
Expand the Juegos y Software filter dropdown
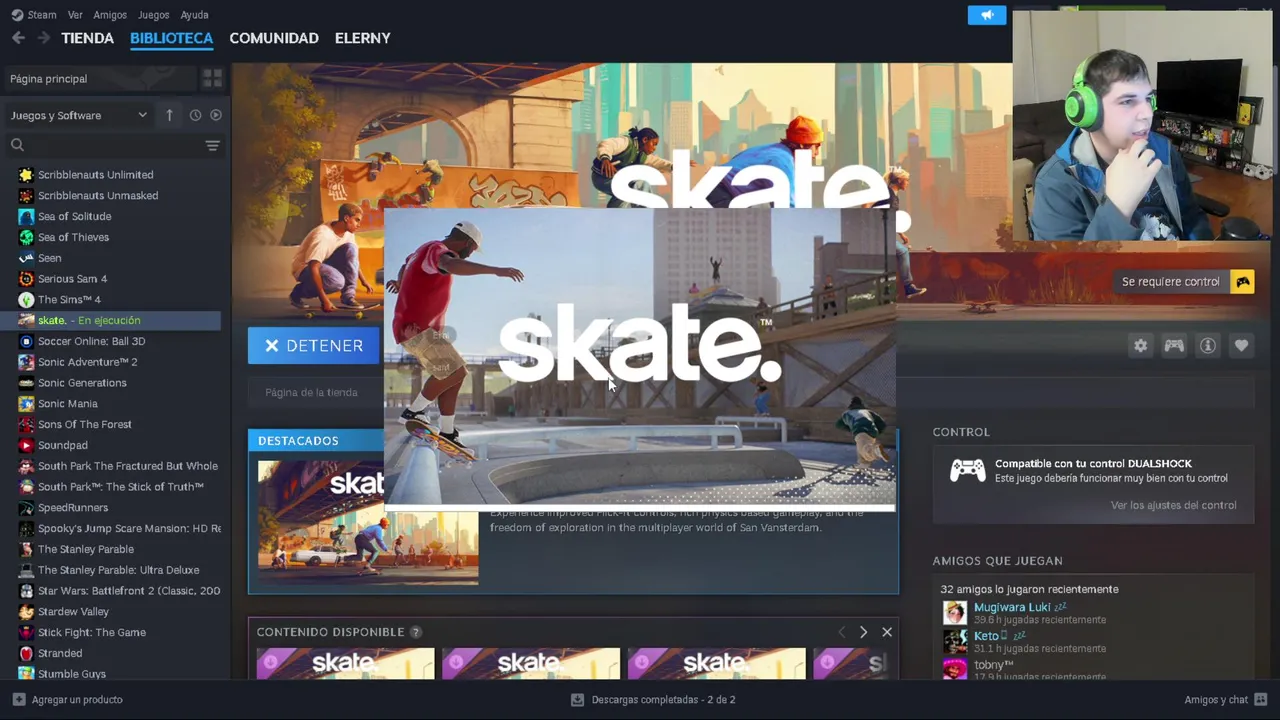pos(79,116)
